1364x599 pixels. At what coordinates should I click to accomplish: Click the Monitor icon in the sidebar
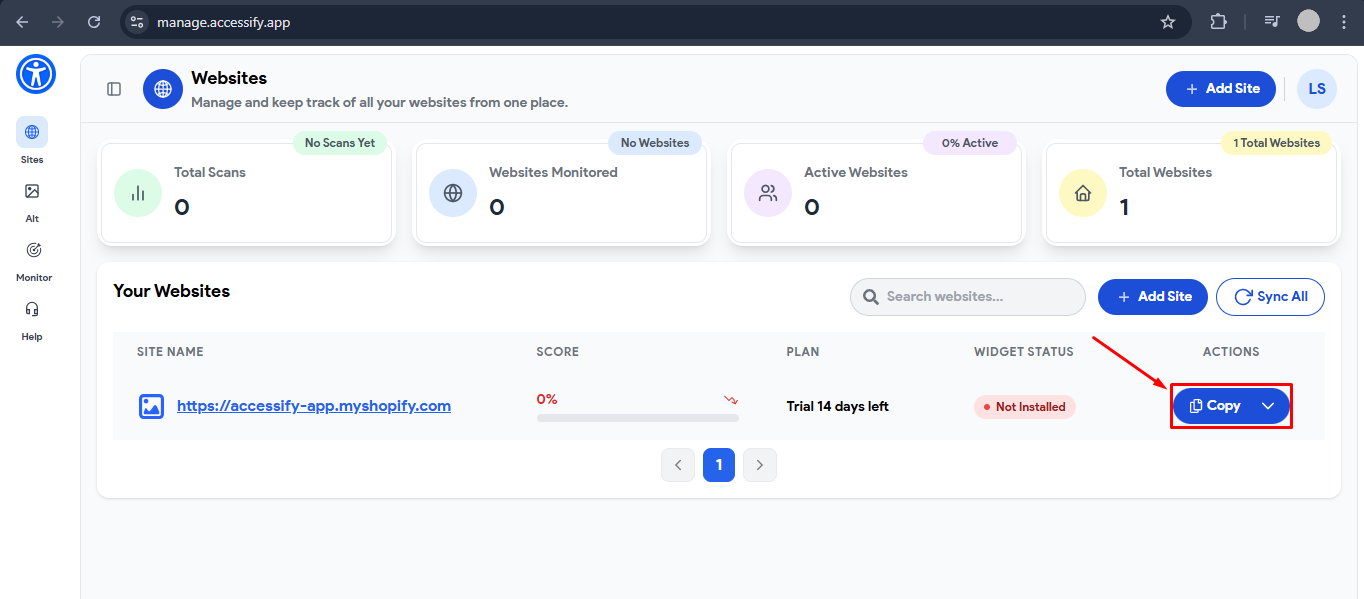point(33,250)
